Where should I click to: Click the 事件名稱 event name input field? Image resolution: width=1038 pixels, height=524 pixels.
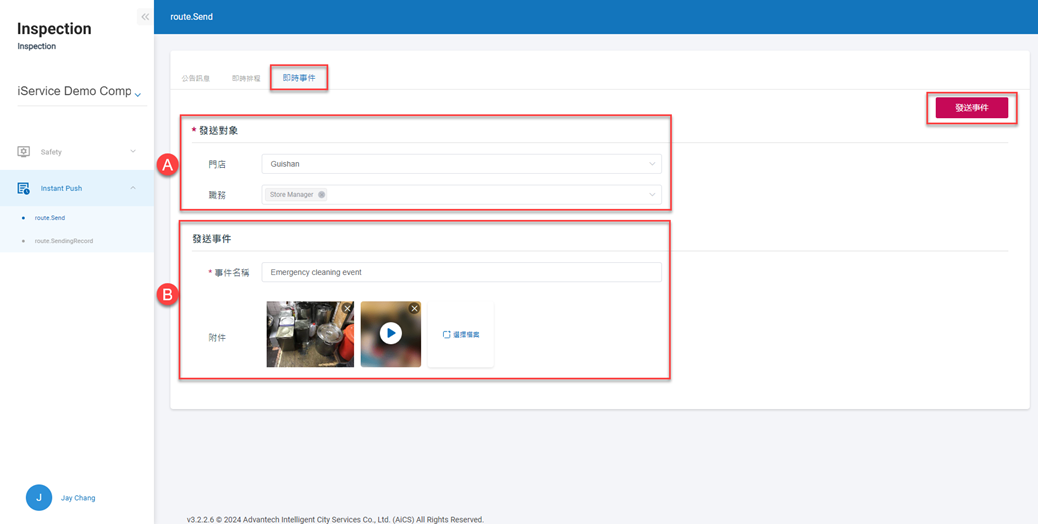[x=460, y=272]
